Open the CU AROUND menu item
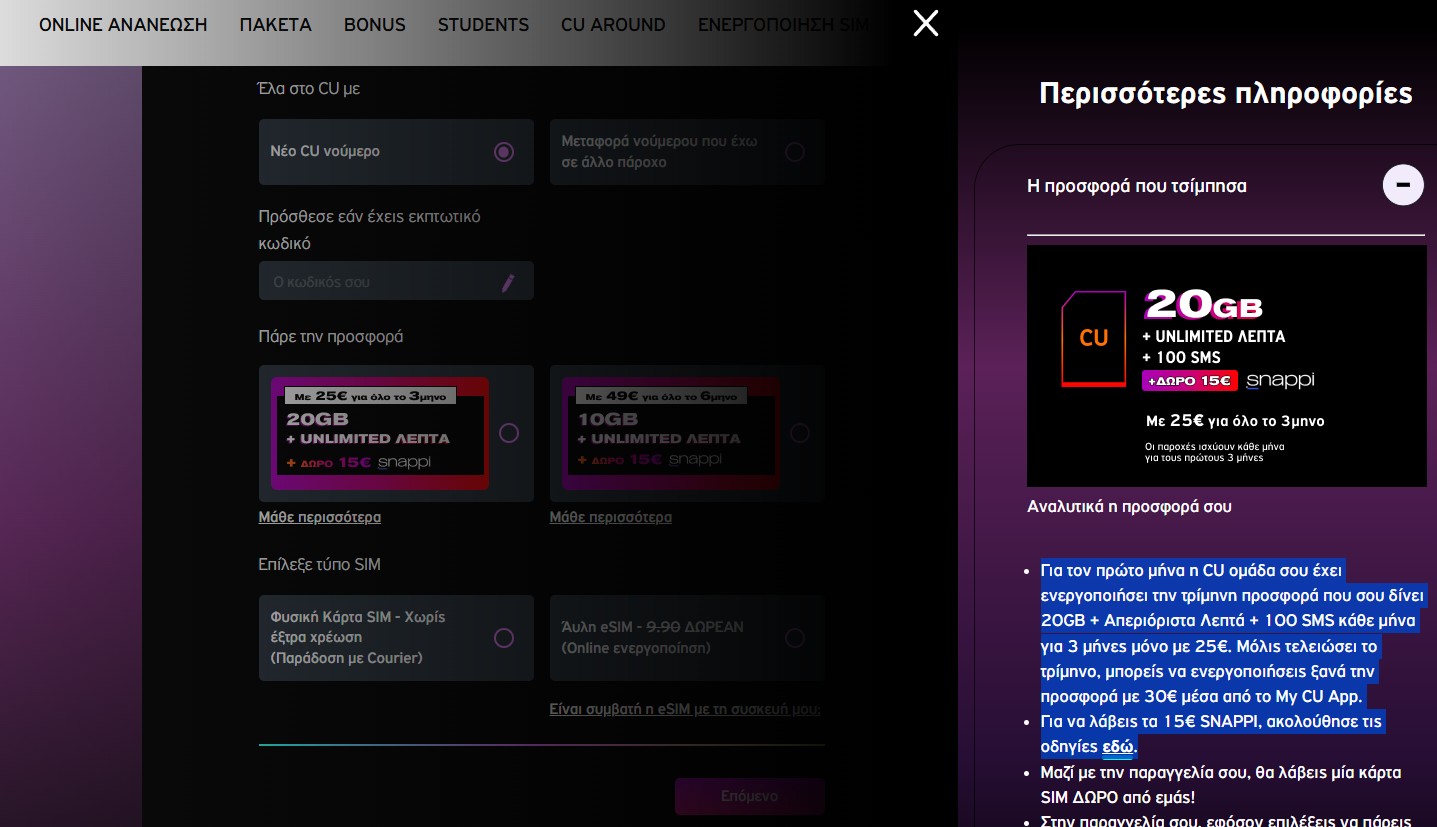The width and height of the screenshot is (1437, 827). [613, 25]
